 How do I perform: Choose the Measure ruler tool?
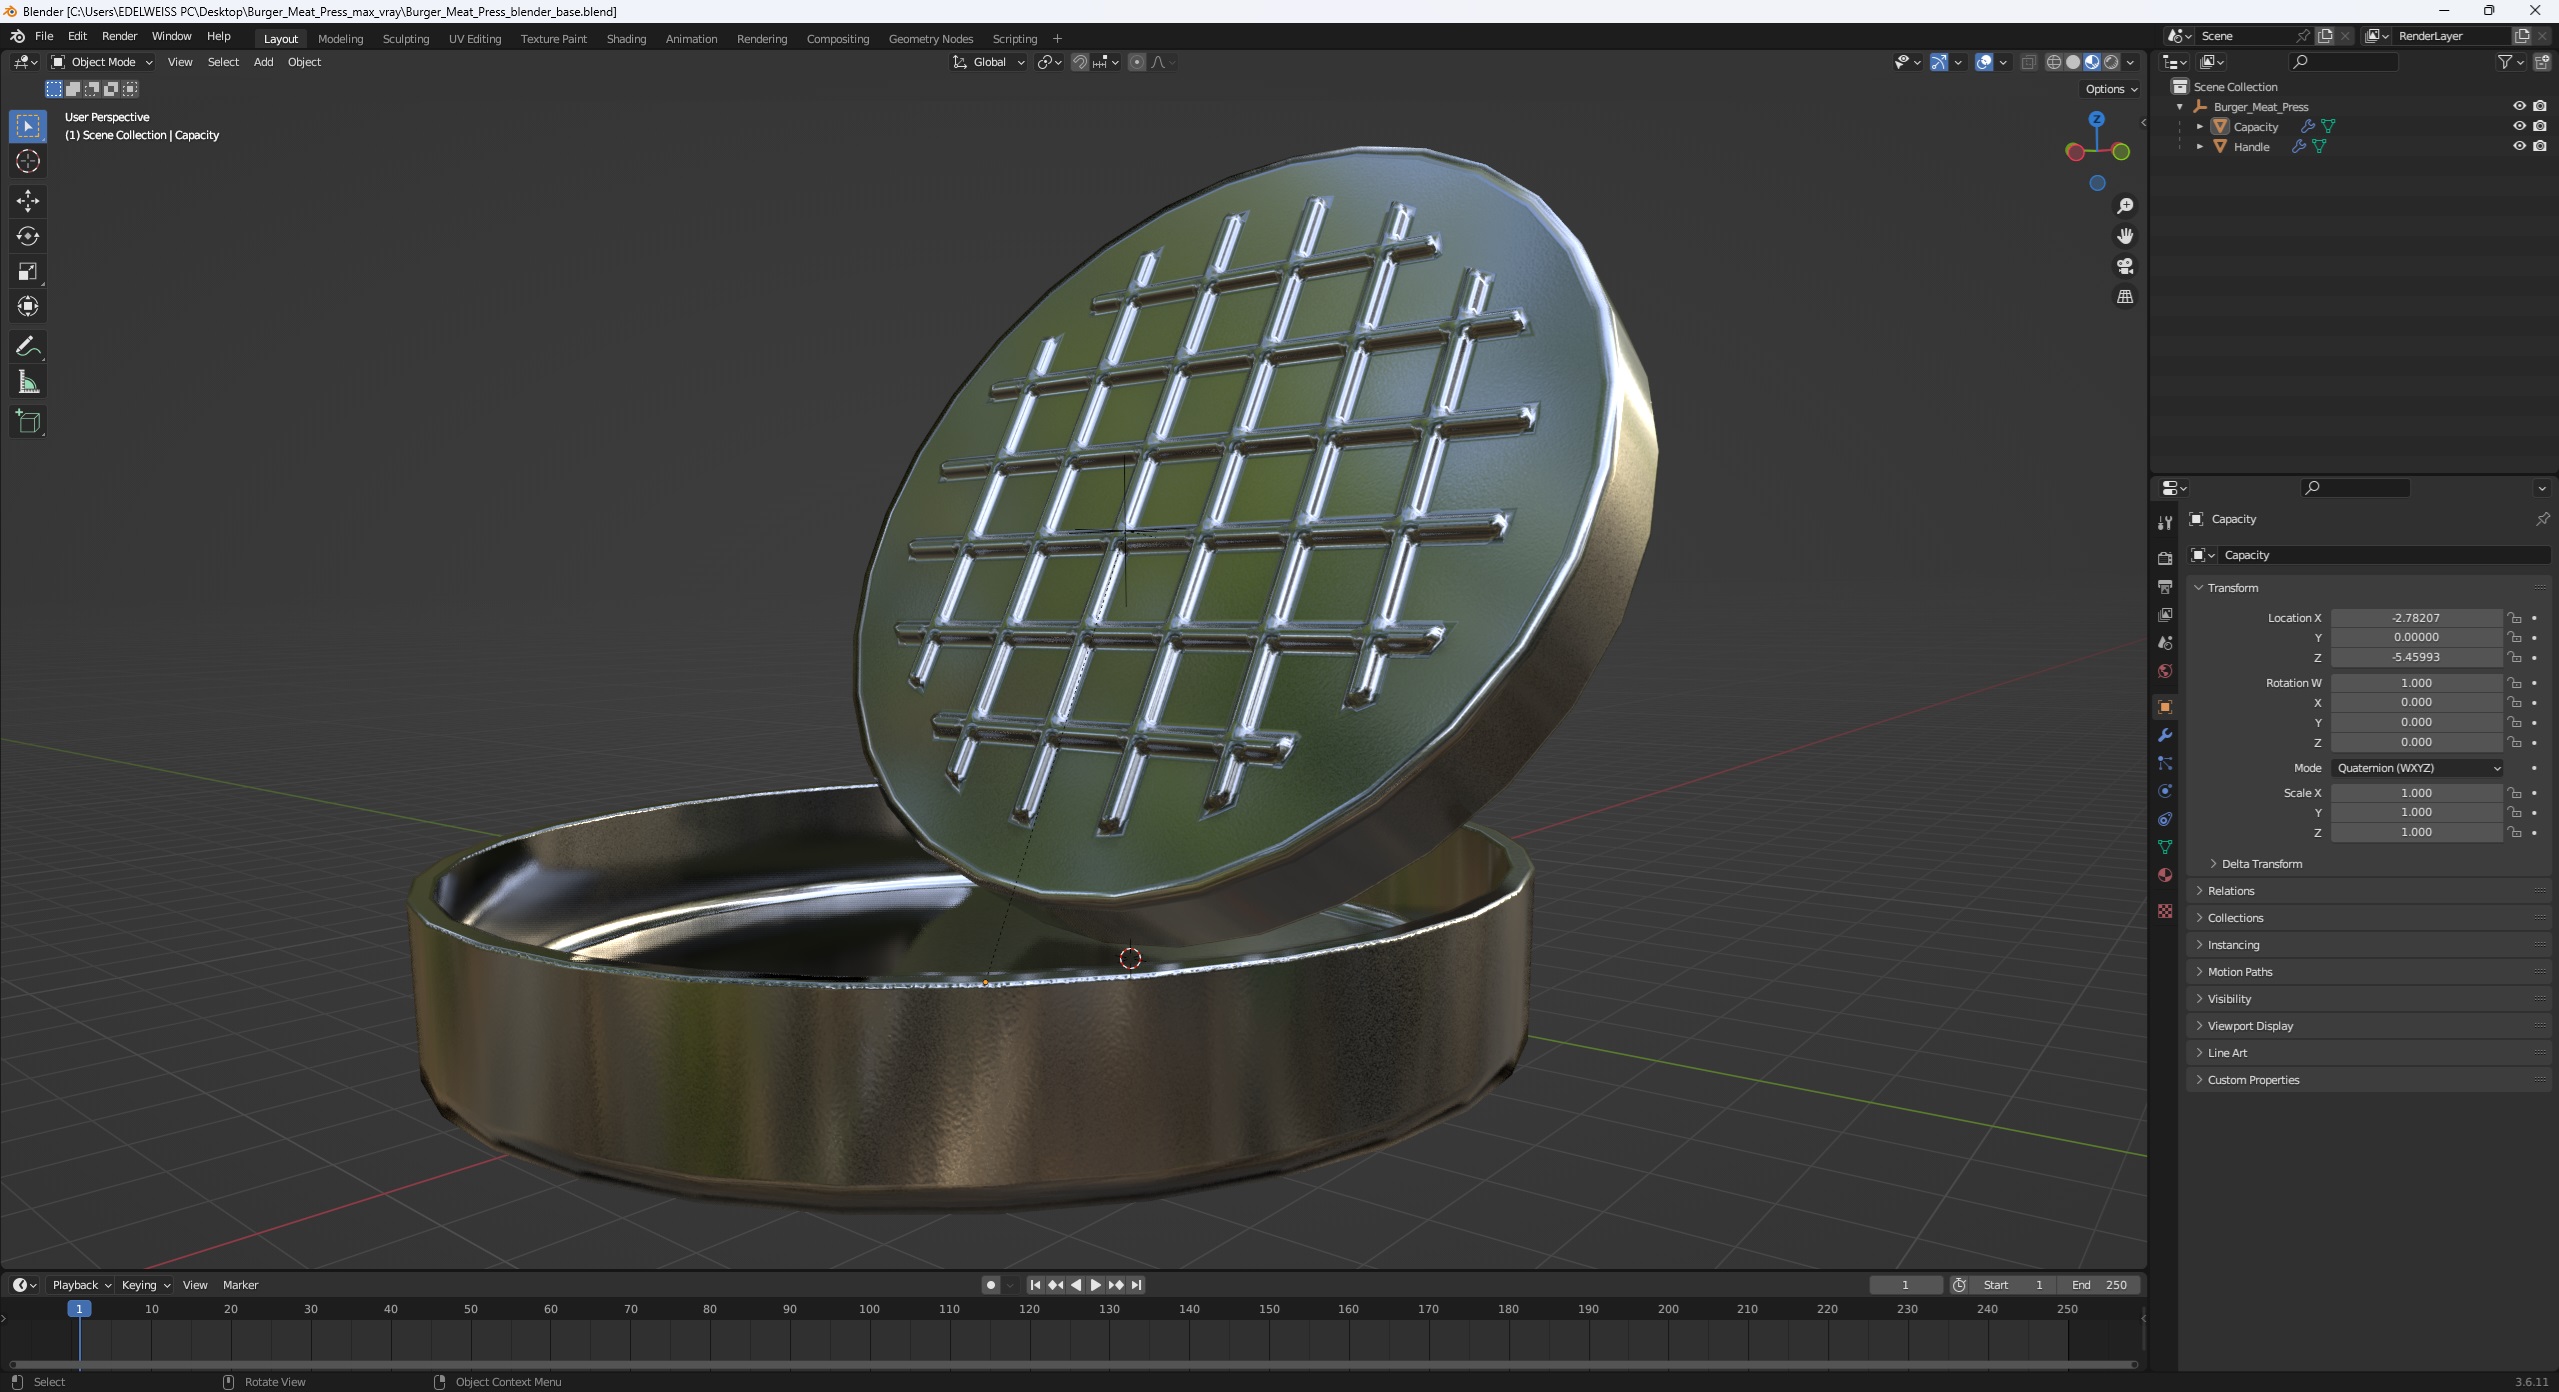[28, 382]
